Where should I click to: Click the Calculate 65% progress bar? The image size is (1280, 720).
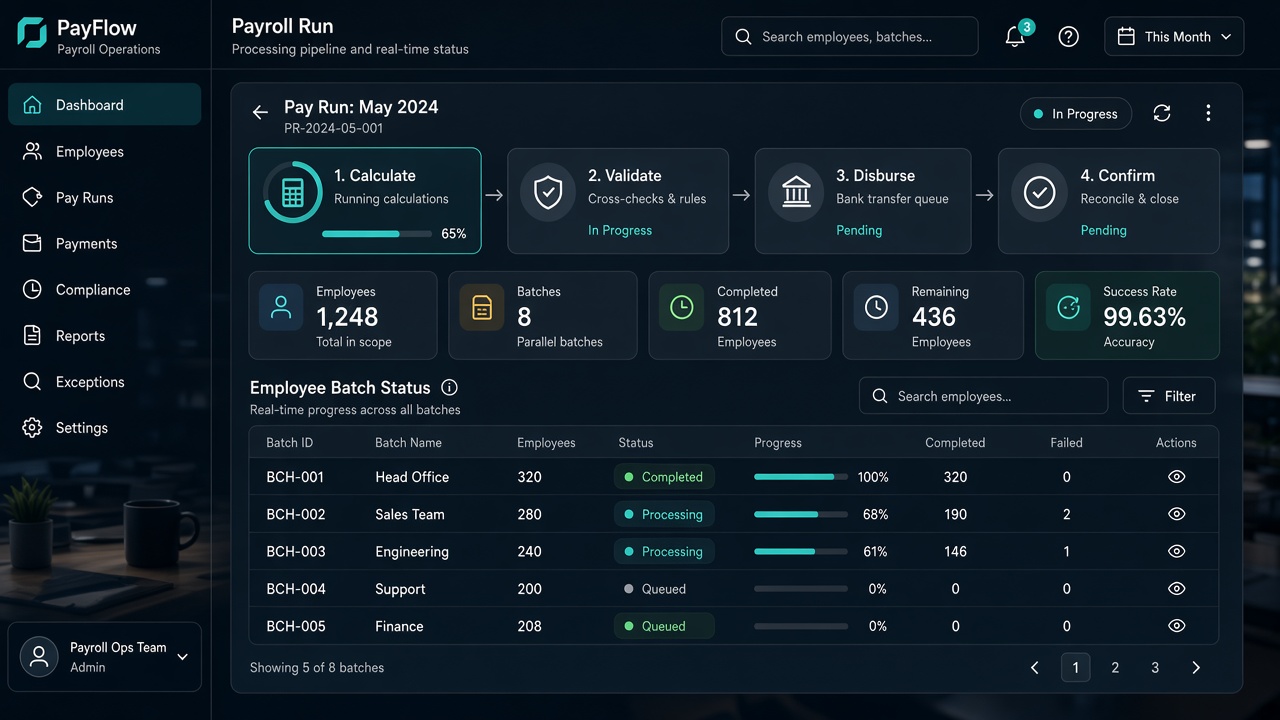click(x=376, y=234)
